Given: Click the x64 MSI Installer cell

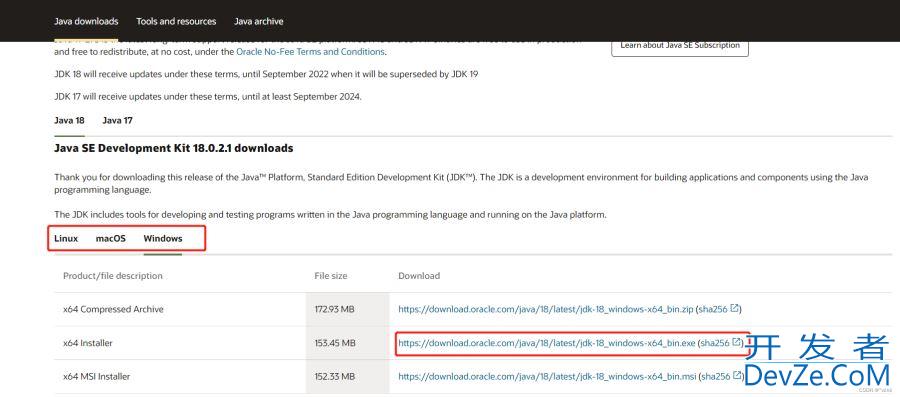Looking at the screenshot, I should click(x=96, y=377).
